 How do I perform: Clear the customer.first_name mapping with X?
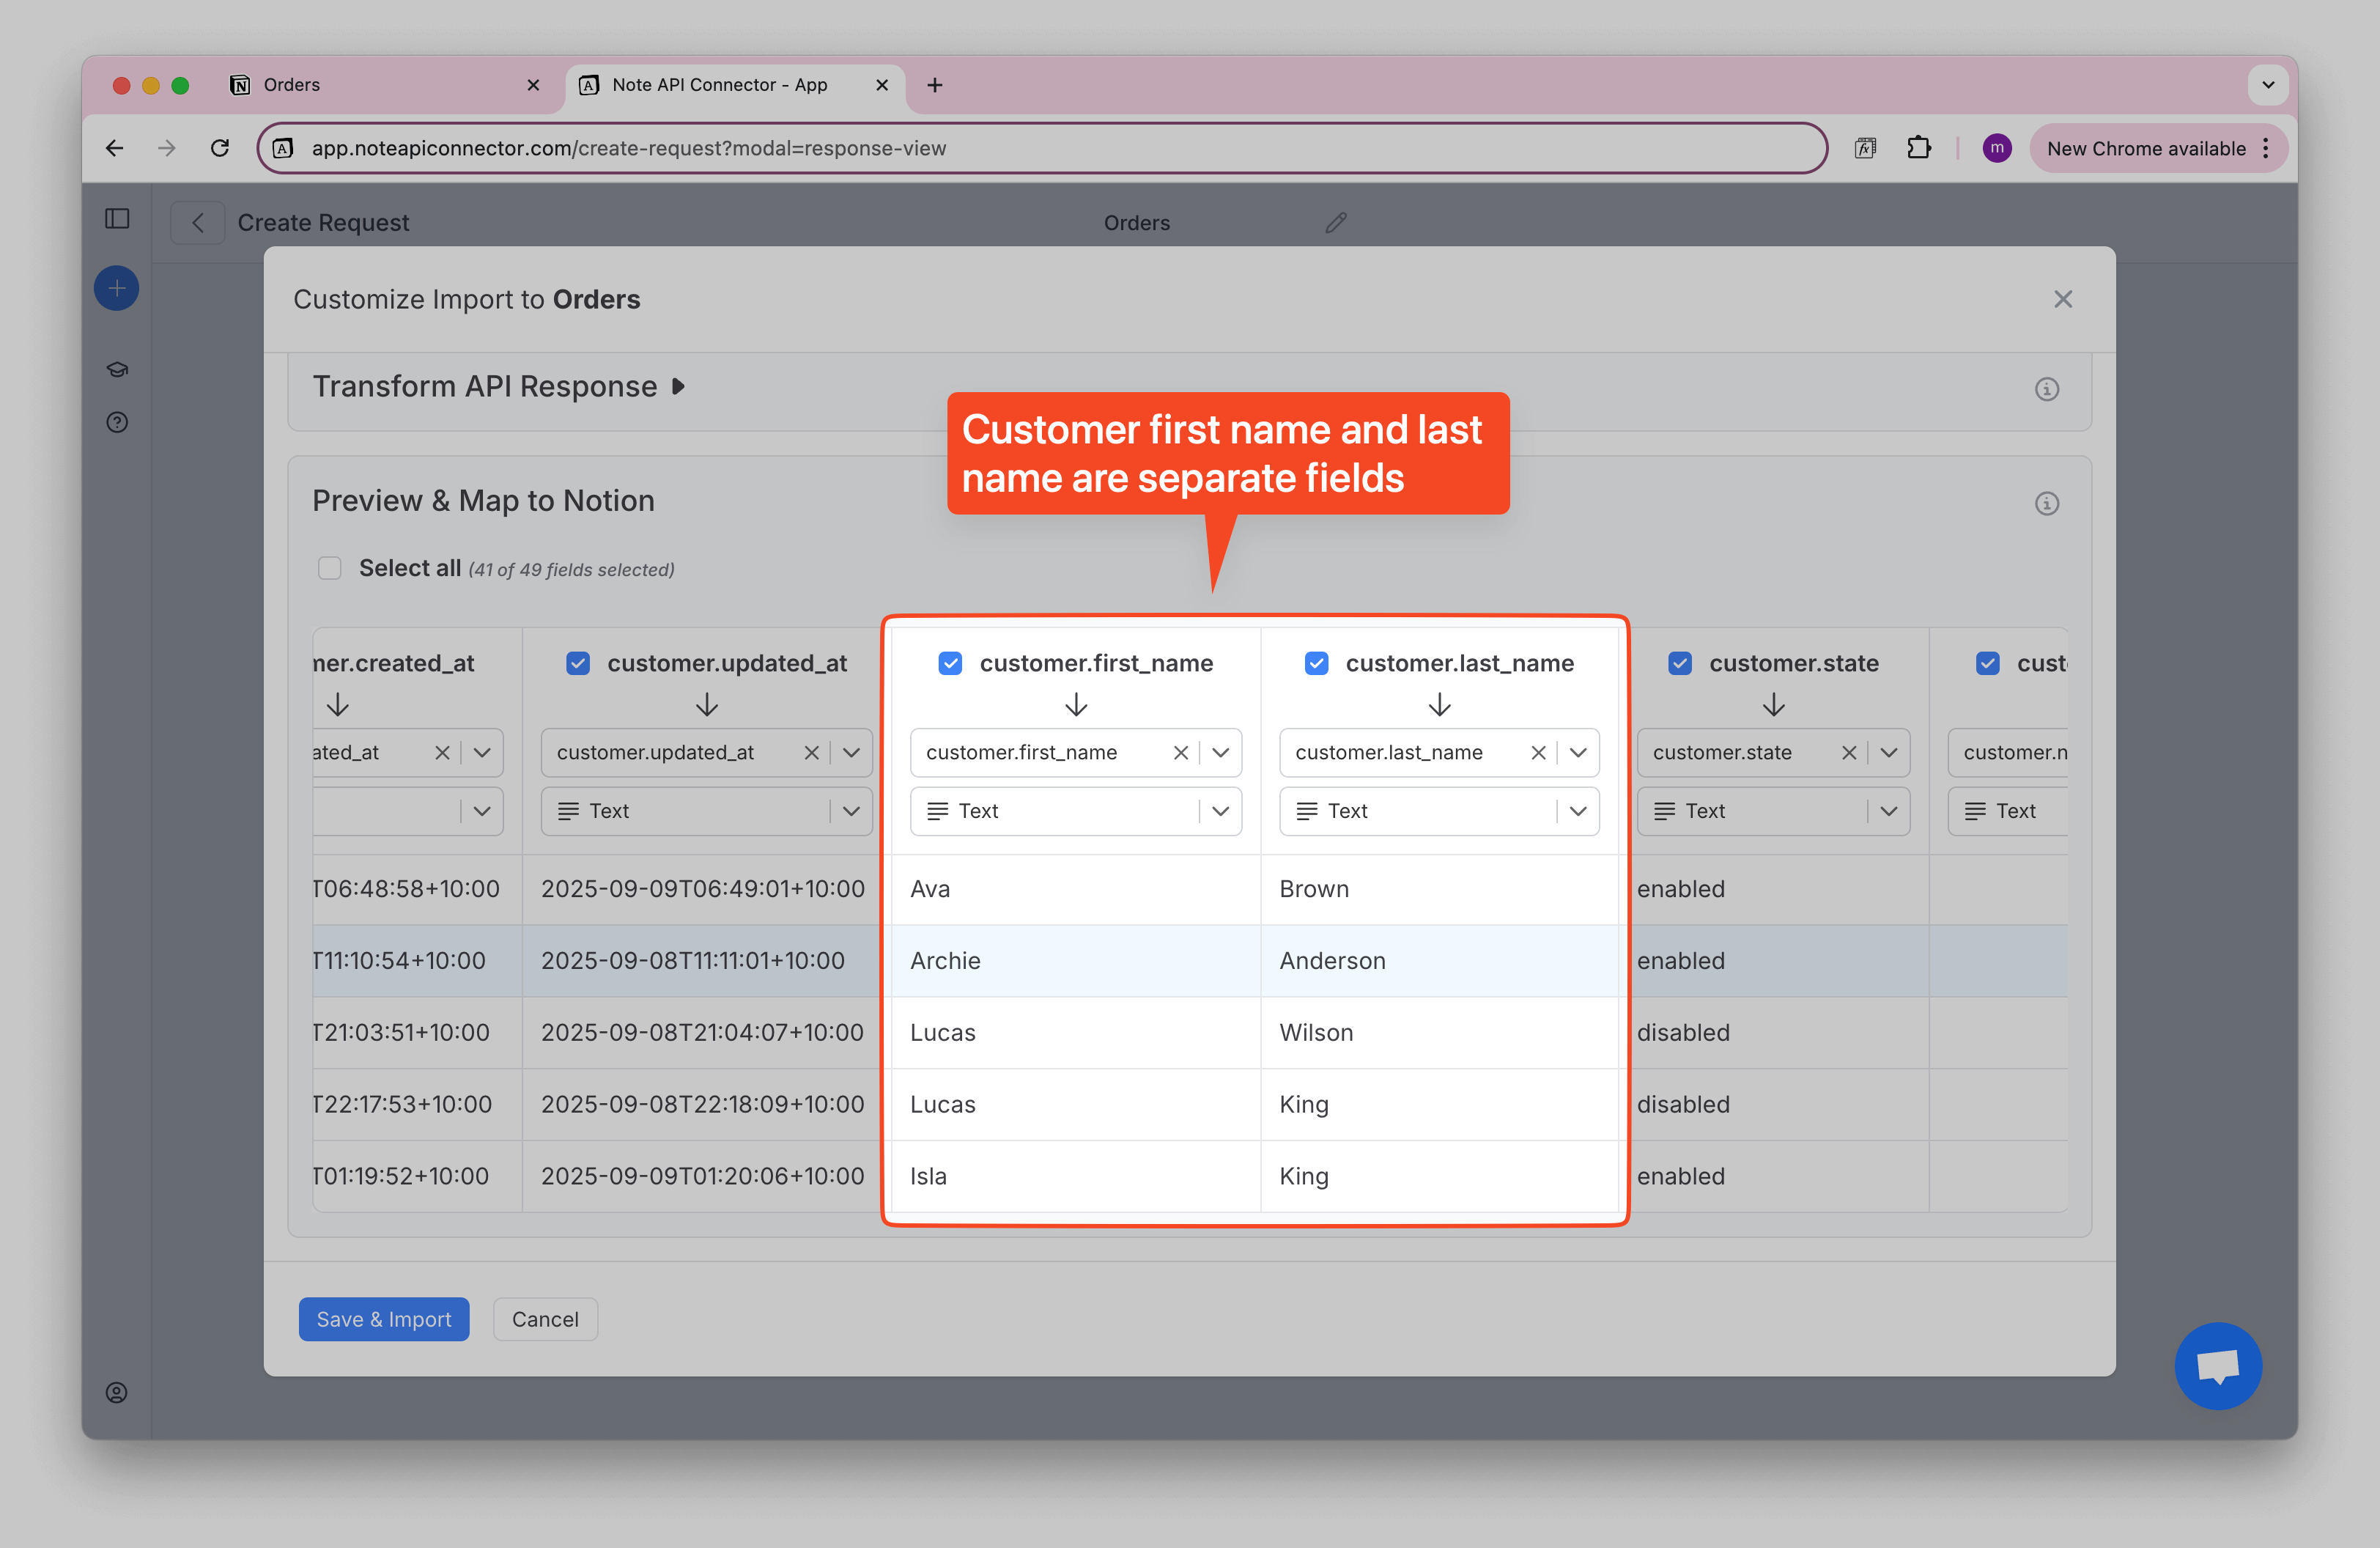coord(1180,752)
